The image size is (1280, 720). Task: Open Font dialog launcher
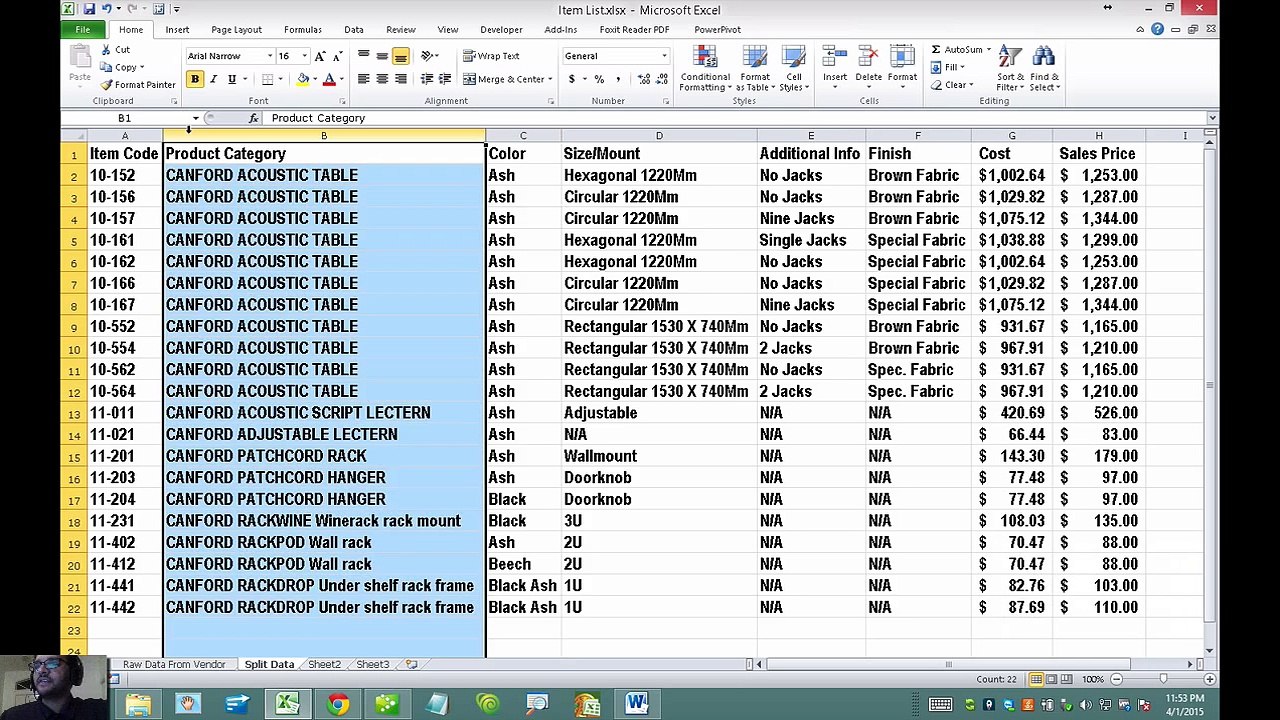pos(340,101)
